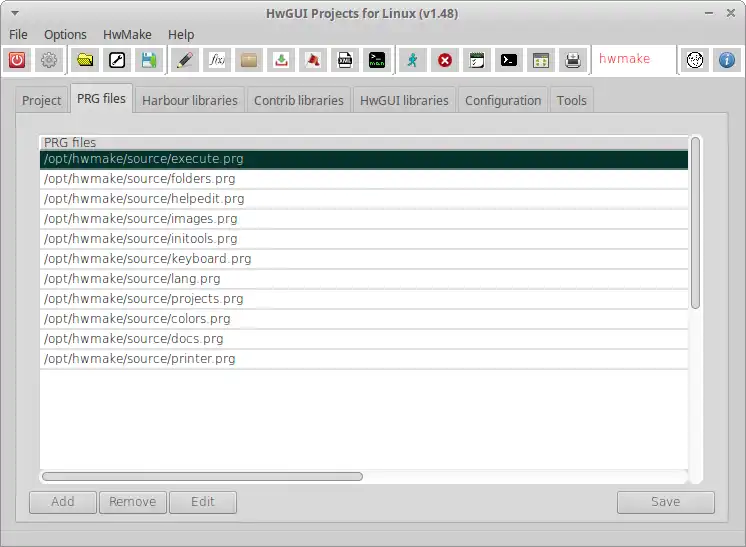Select row /opt/hwmake/source/colors.prg
The width and height of the screenshot is (746, 547).
pos(363,319)
